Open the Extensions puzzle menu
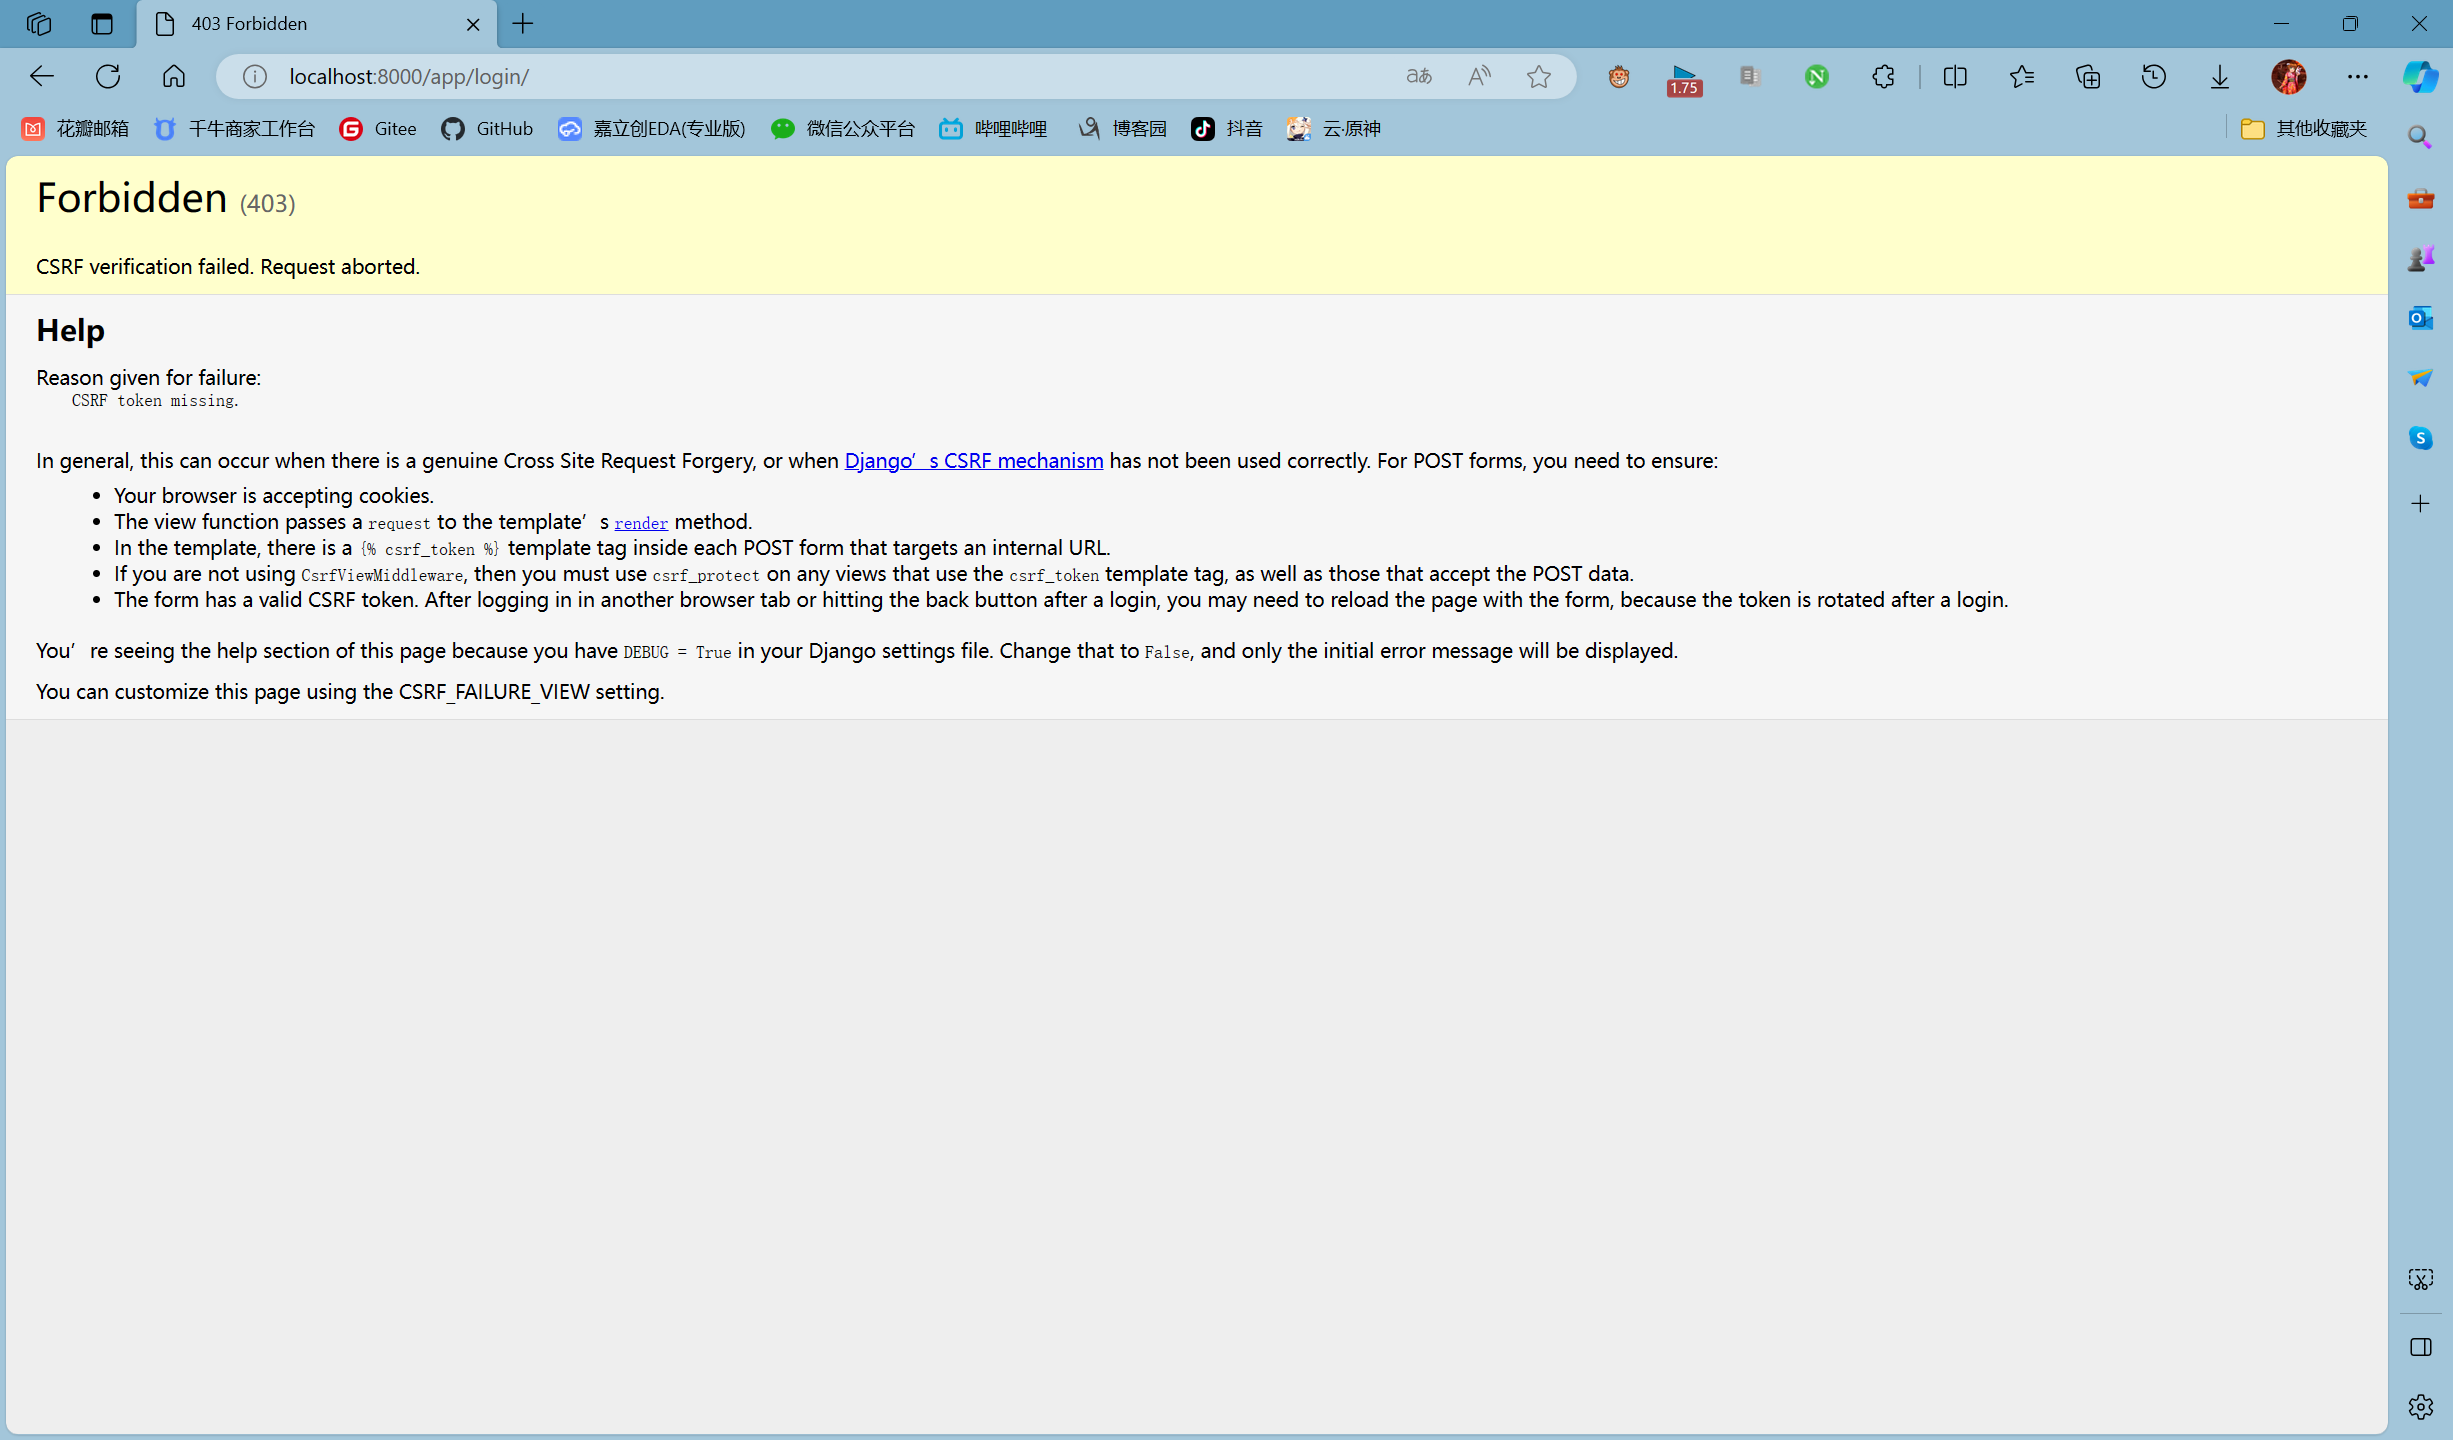Viewport: 2453px width, 1440px height. tap(1883, 76)
